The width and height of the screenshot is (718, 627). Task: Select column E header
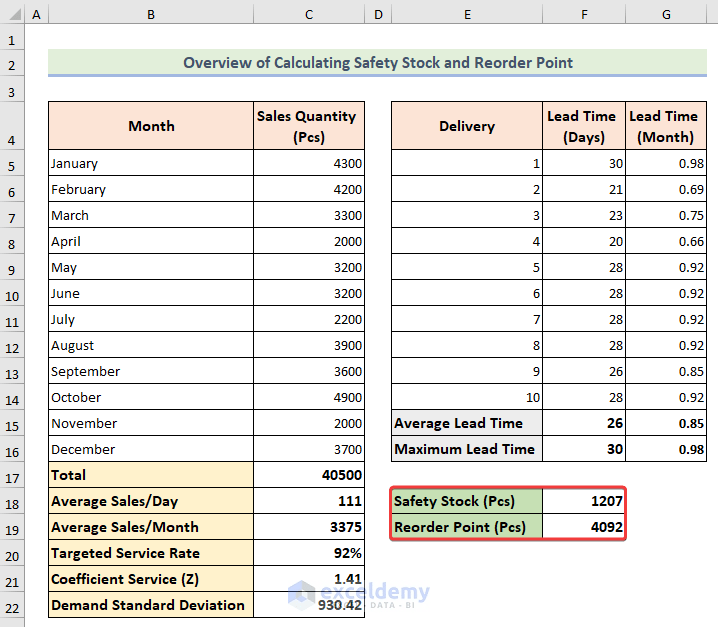pyautogui.click(x=467, y=14)
